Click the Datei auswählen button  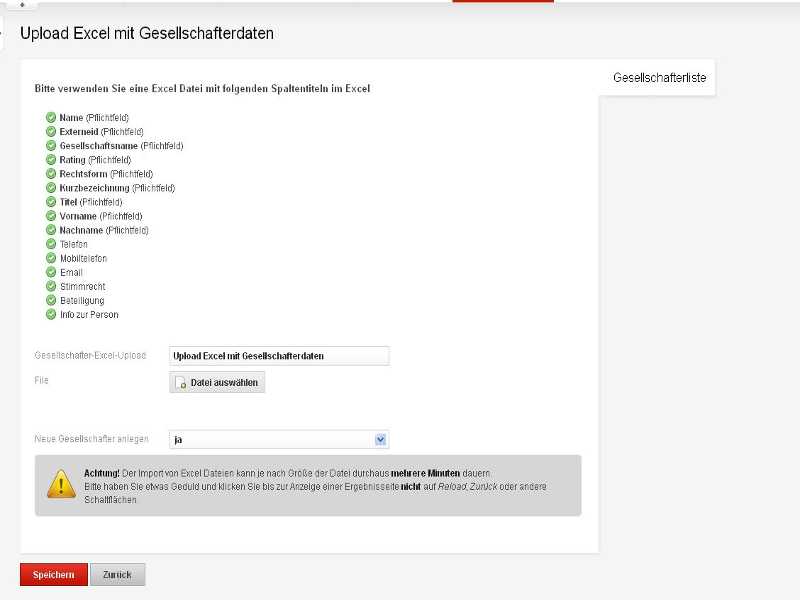click(217, 383)
